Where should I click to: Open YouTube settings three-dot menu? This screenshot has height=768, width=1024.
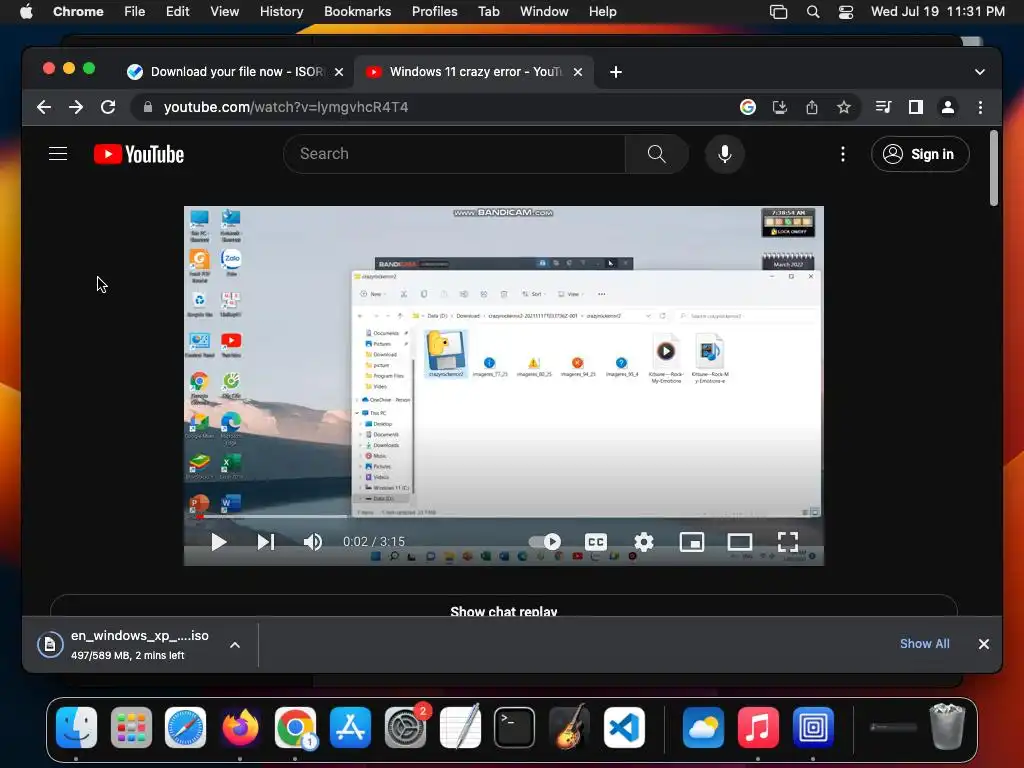(843, 154)
